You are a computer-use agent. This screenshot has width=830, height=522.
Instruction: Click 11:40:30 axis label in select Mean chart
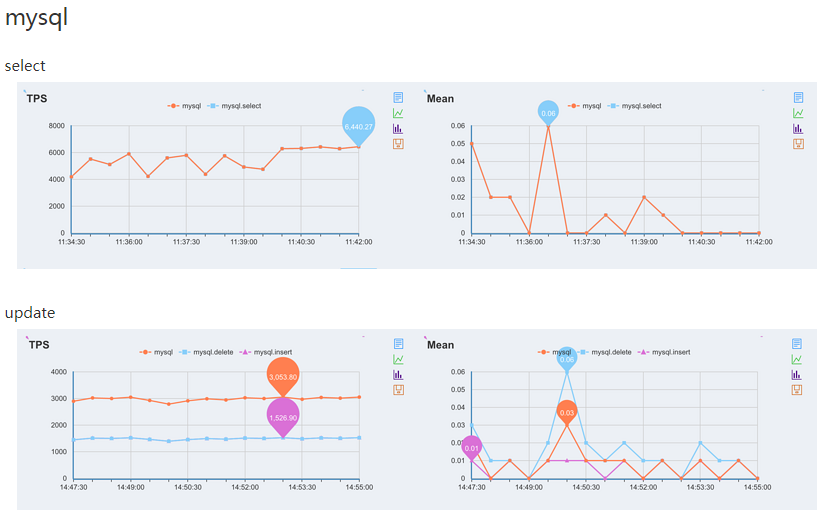click(x=701, y=242)
